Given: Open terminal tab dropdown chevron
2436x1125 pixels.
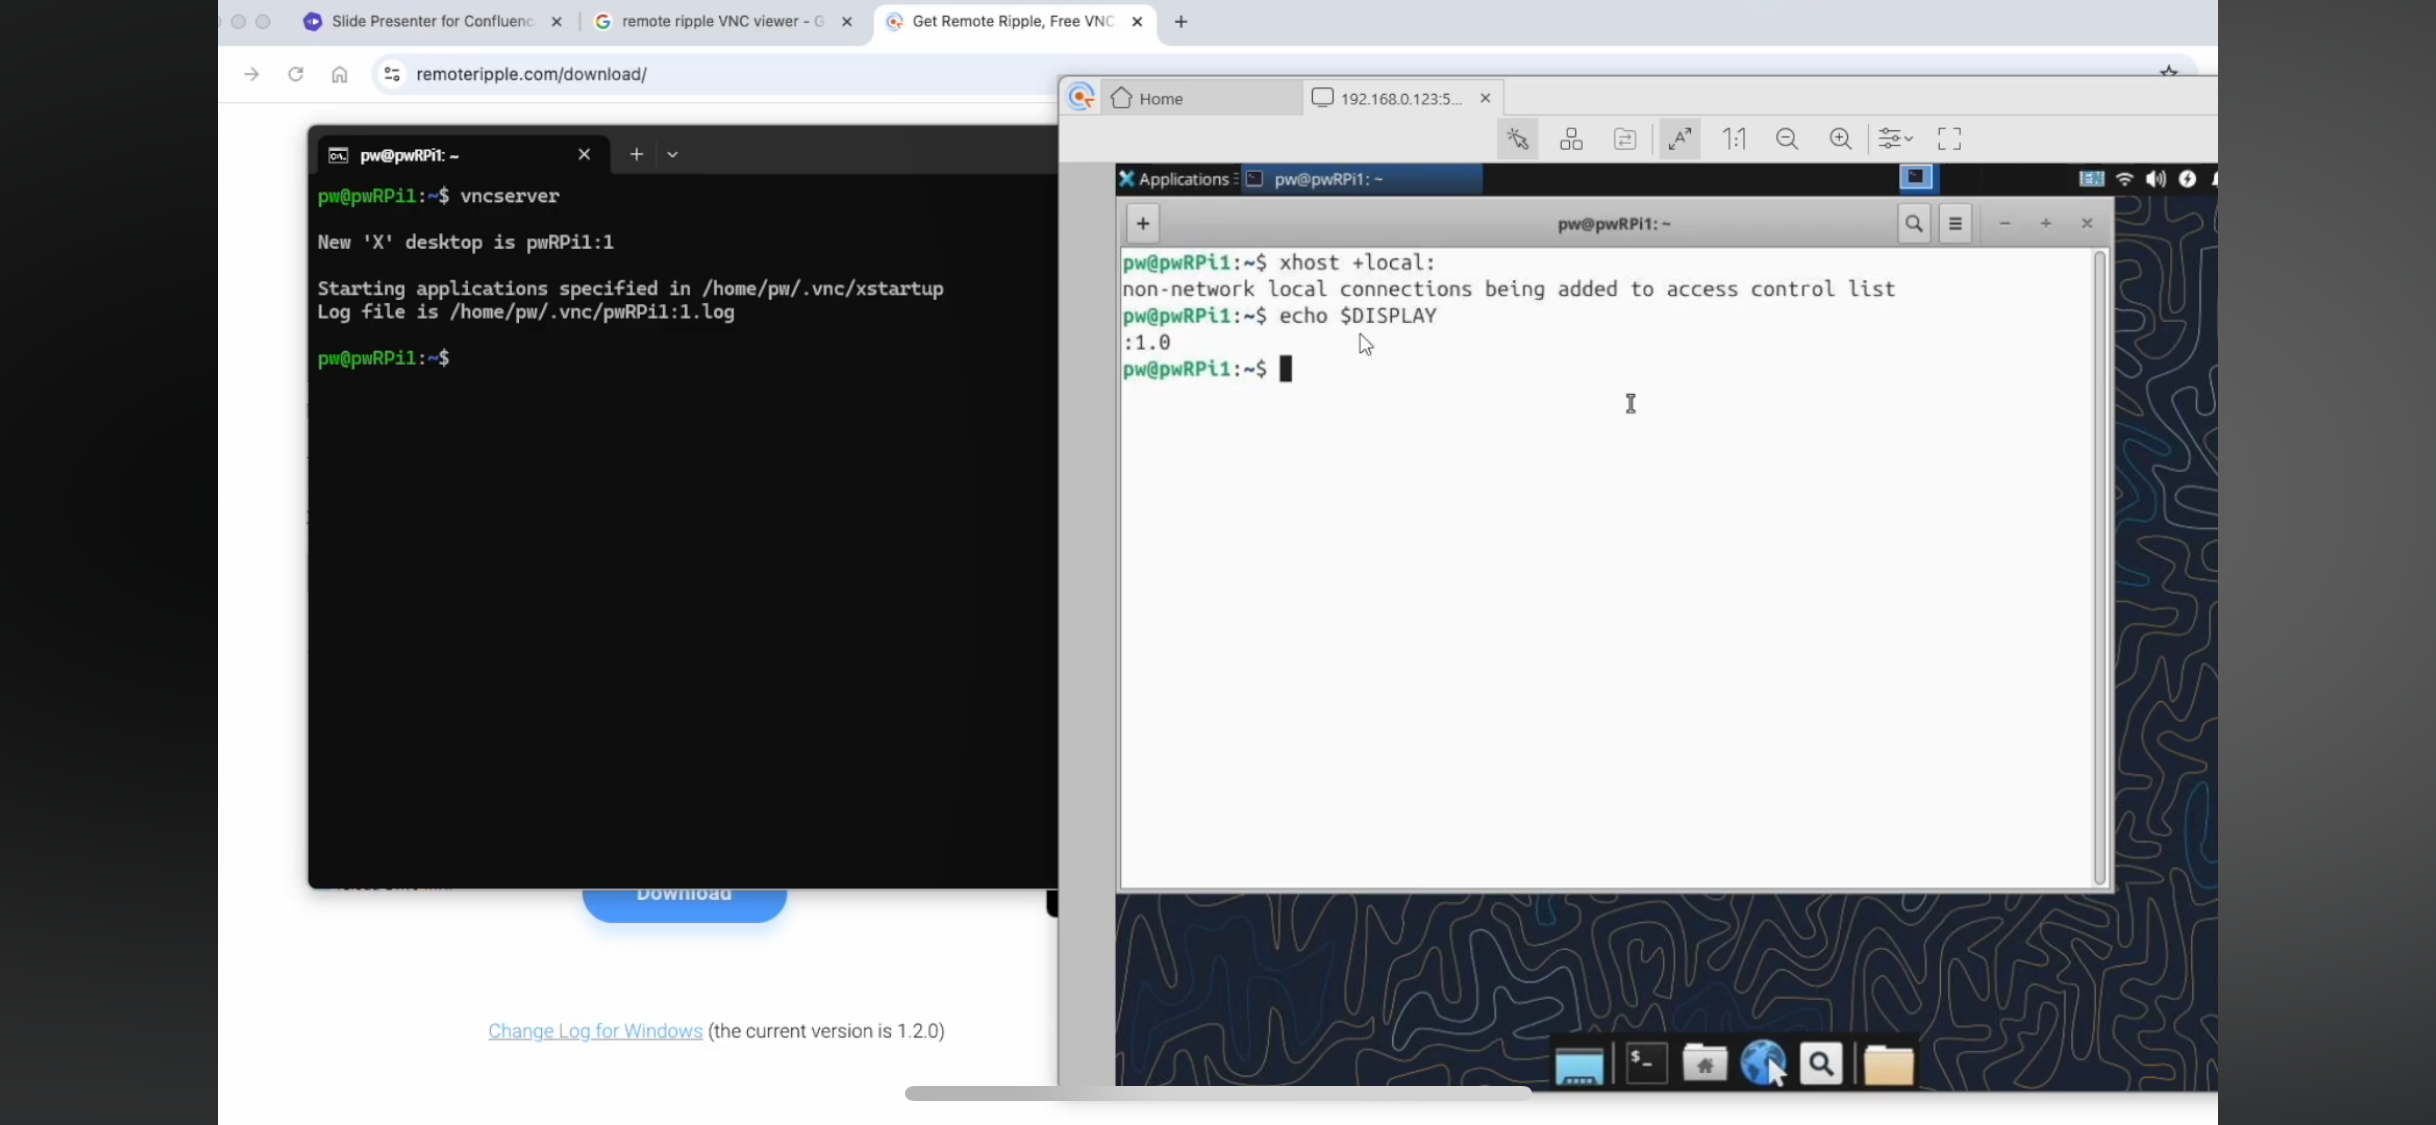Looking at the screenshot, I should 672,155.
